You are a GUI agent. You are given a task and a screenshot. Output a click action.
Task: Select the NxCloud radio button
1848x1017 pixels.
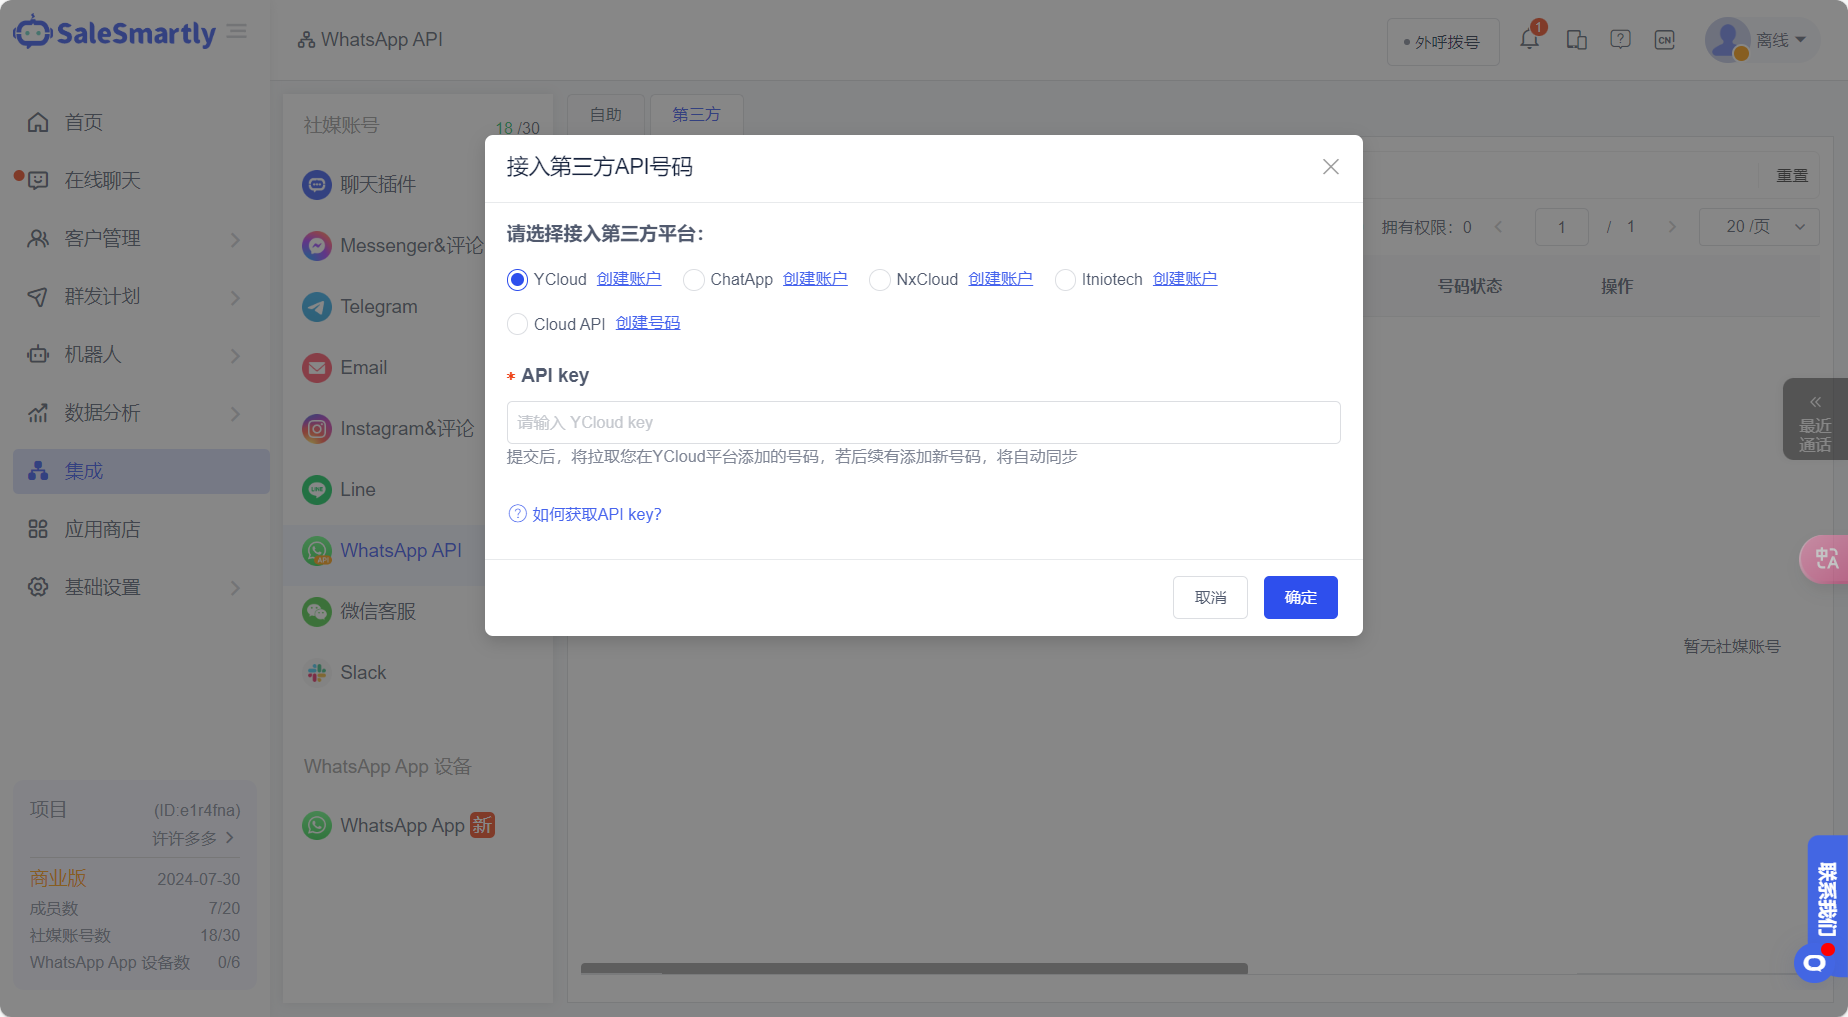pyautogui.click(x=880, y=280)
